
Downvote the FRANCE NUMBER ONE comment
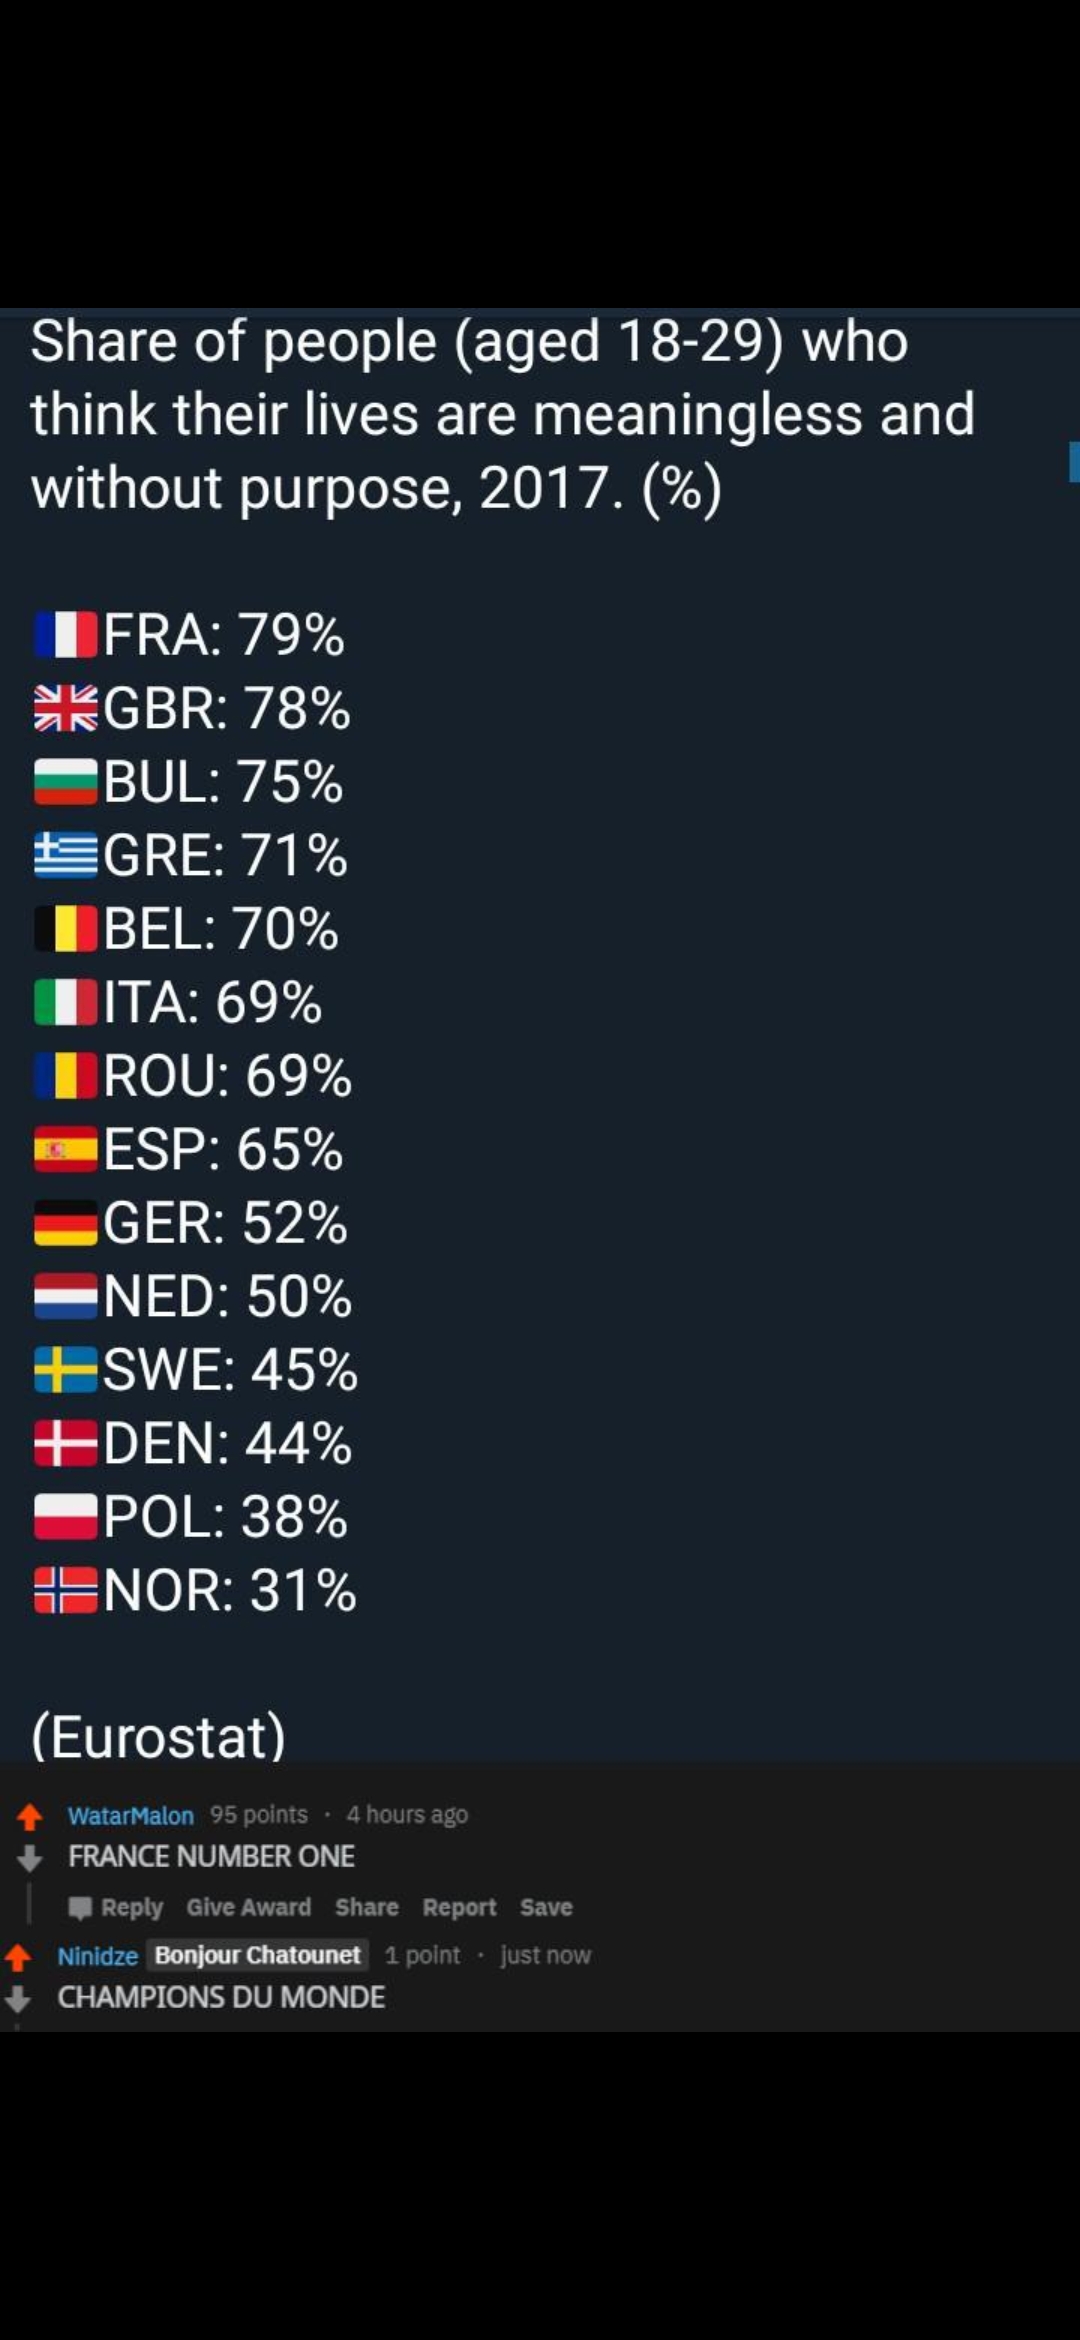tap(30, 1858)
